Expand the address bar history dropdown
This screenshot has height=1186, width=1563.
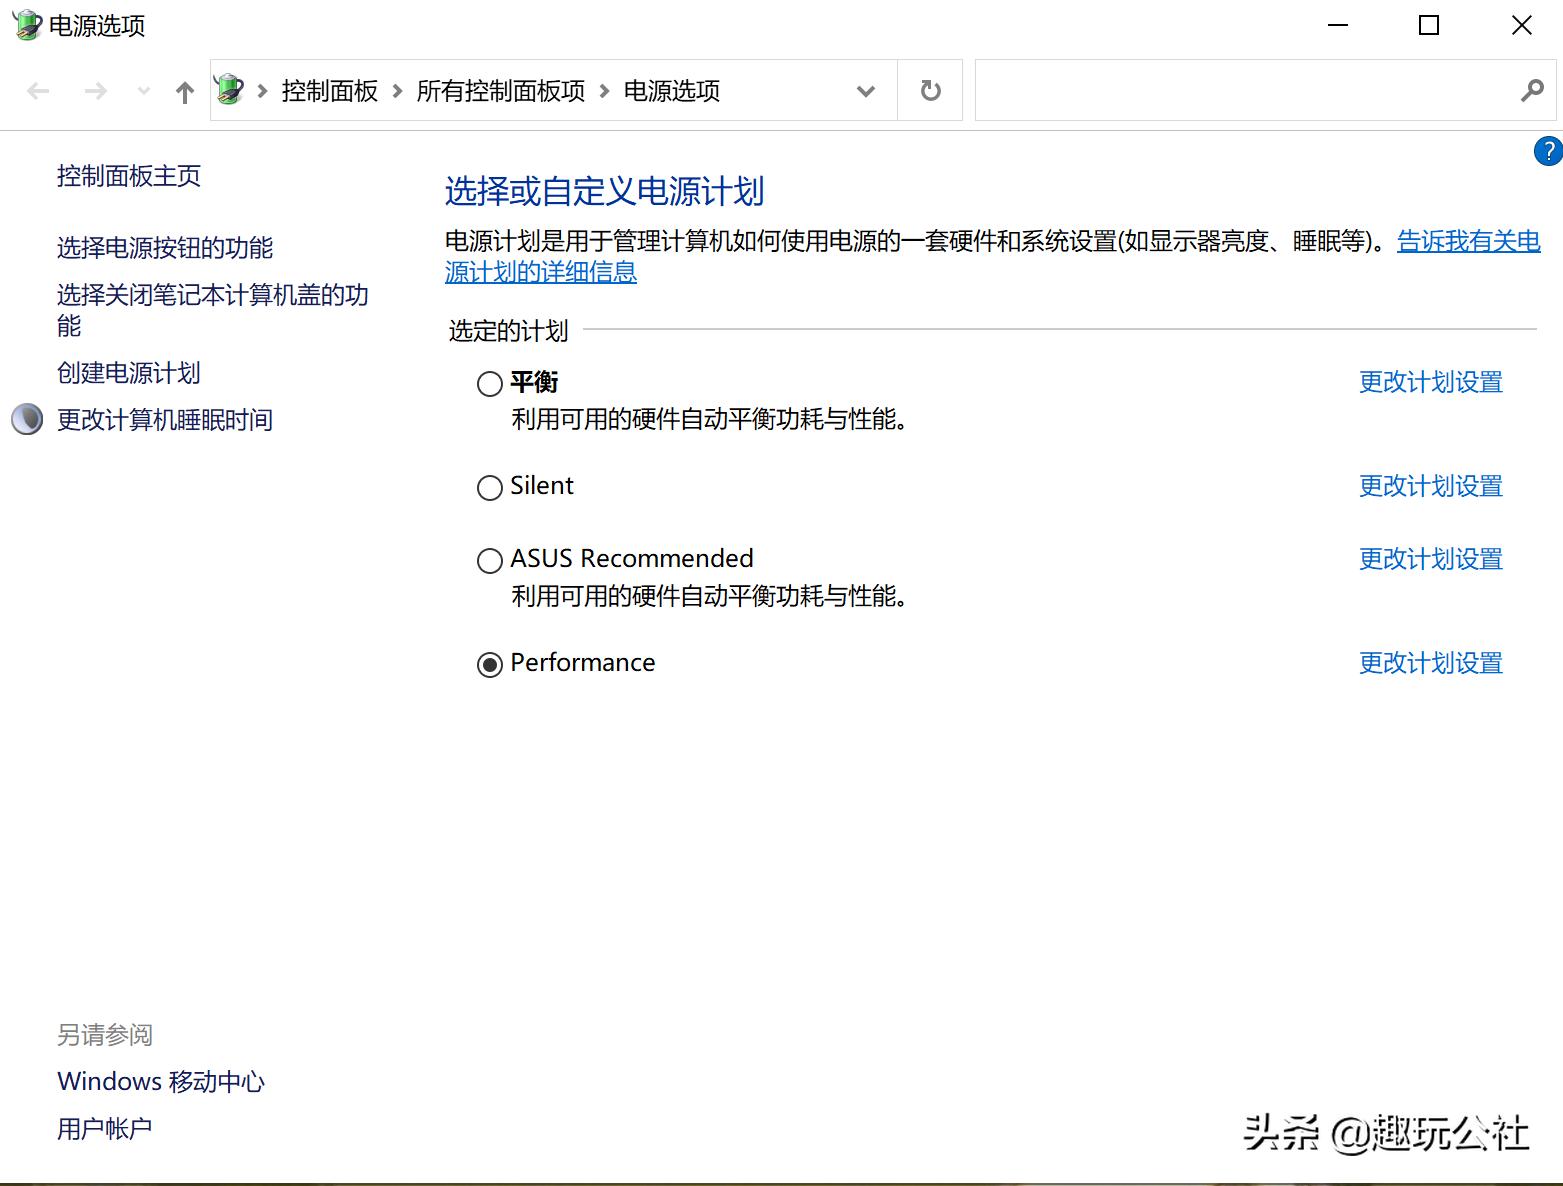point(866,91)
